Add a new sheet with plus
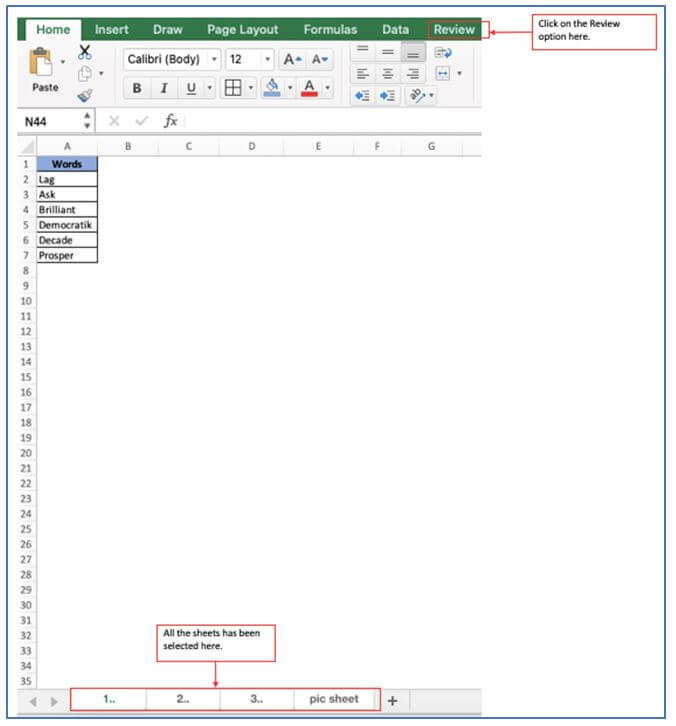The height and width of the screenshot is (726, 676). click(393, 701)
